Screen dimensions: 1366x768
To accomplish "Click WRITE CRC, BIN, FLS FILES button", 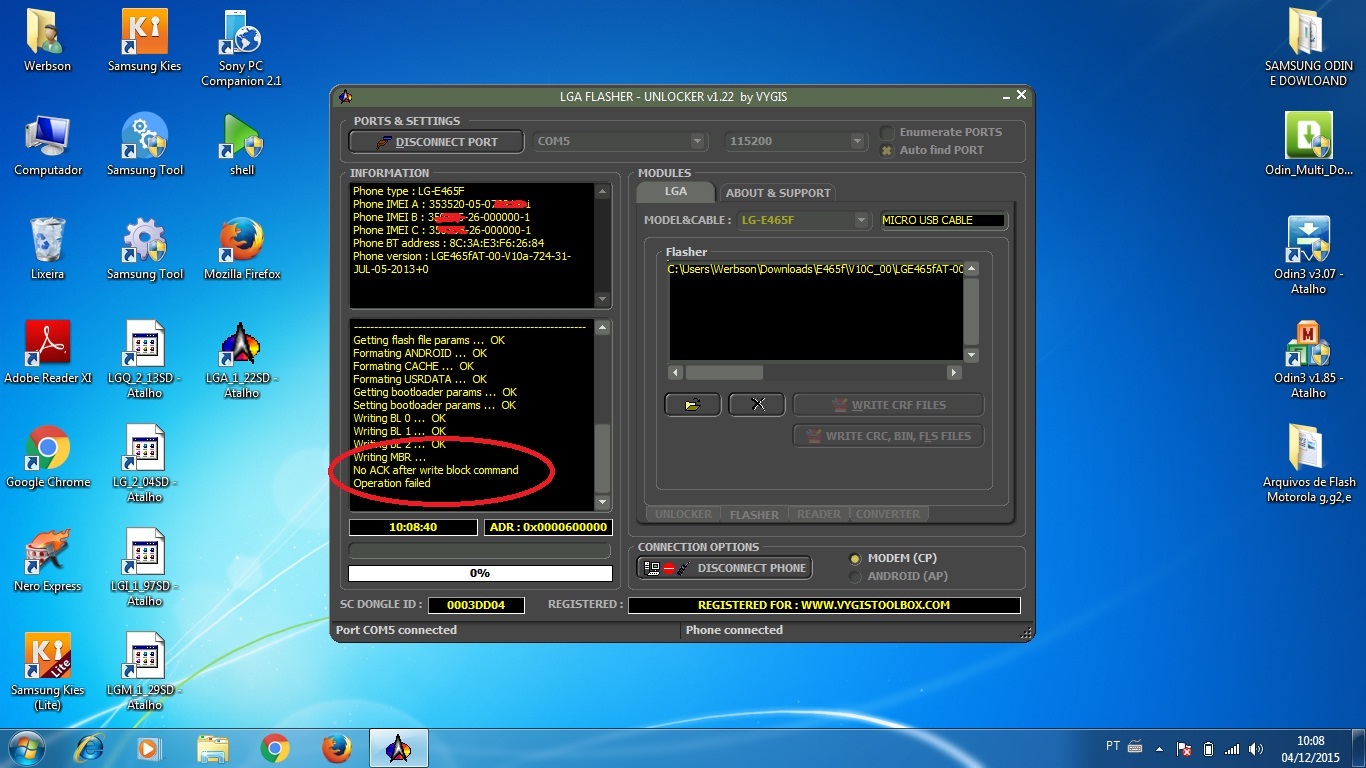I will point(888,436).
